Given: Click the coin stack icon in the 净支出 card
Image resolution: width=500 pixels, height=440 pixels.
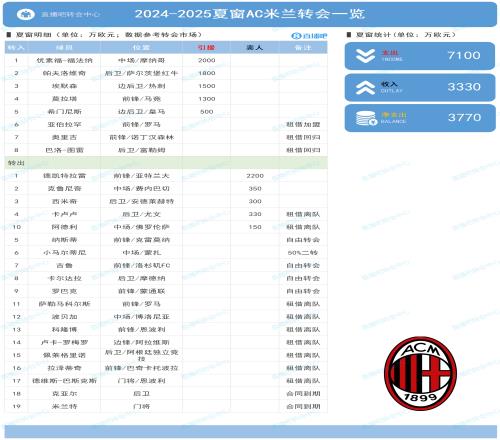Looking at the screenshot, I should (366, 118).
